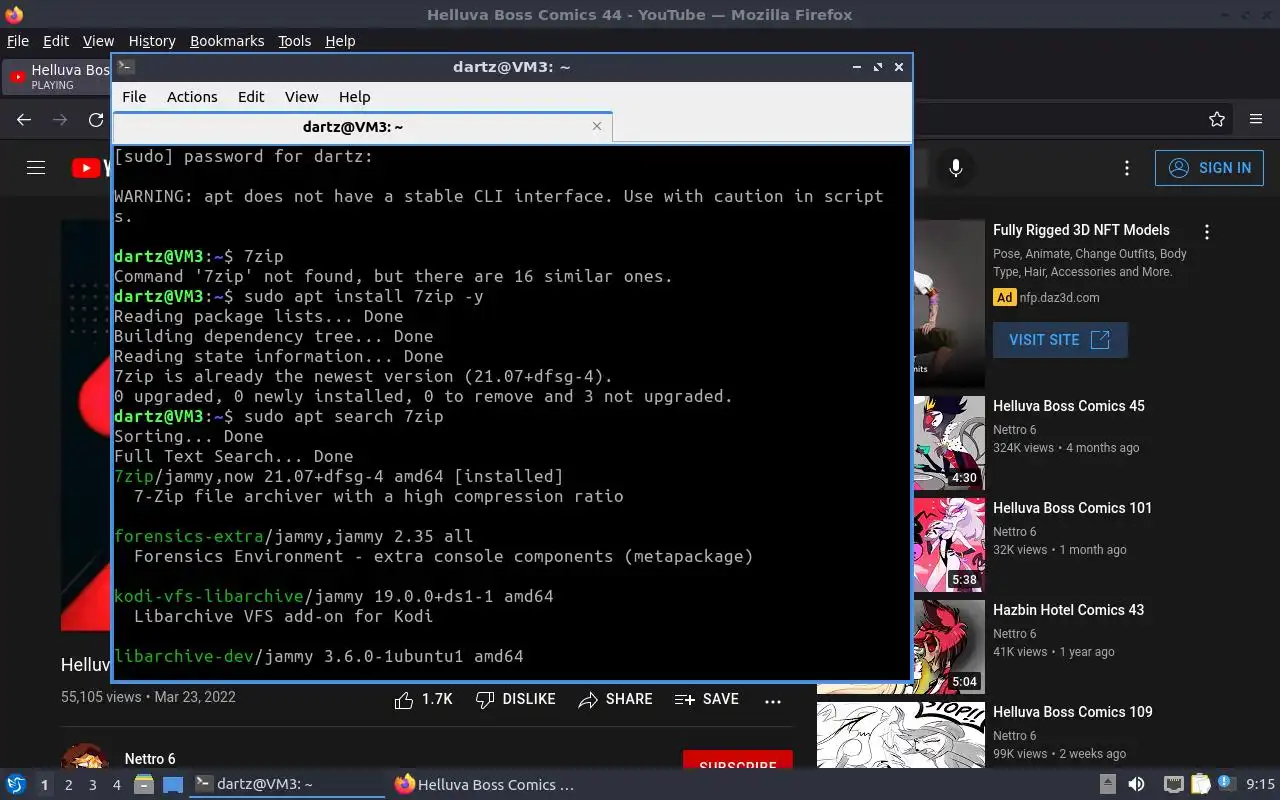Image resolution: width=1280 pixels, height=800 pixels.
Task: Click the red SUBSCRIBE button
Action: 738,760
